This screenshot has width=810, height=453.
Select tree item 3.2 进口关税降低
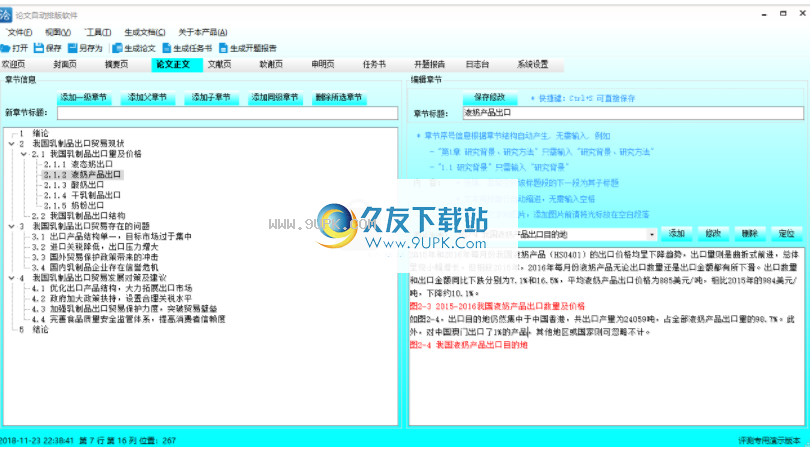pyautogui.click(x=95, y=247)
